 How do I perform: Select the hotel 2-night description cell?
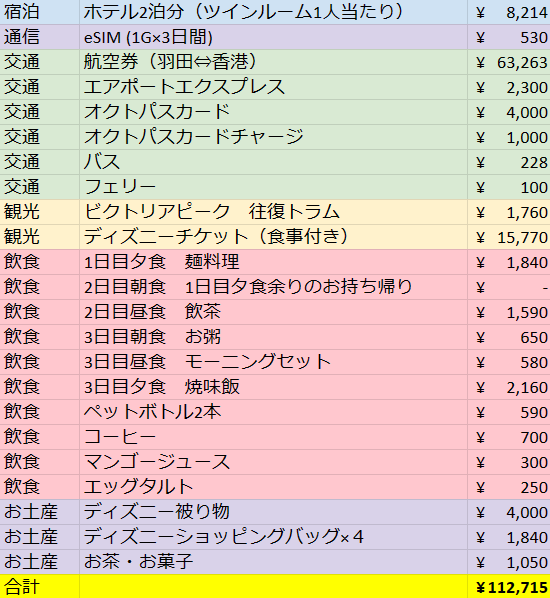[x=273, y=12]
